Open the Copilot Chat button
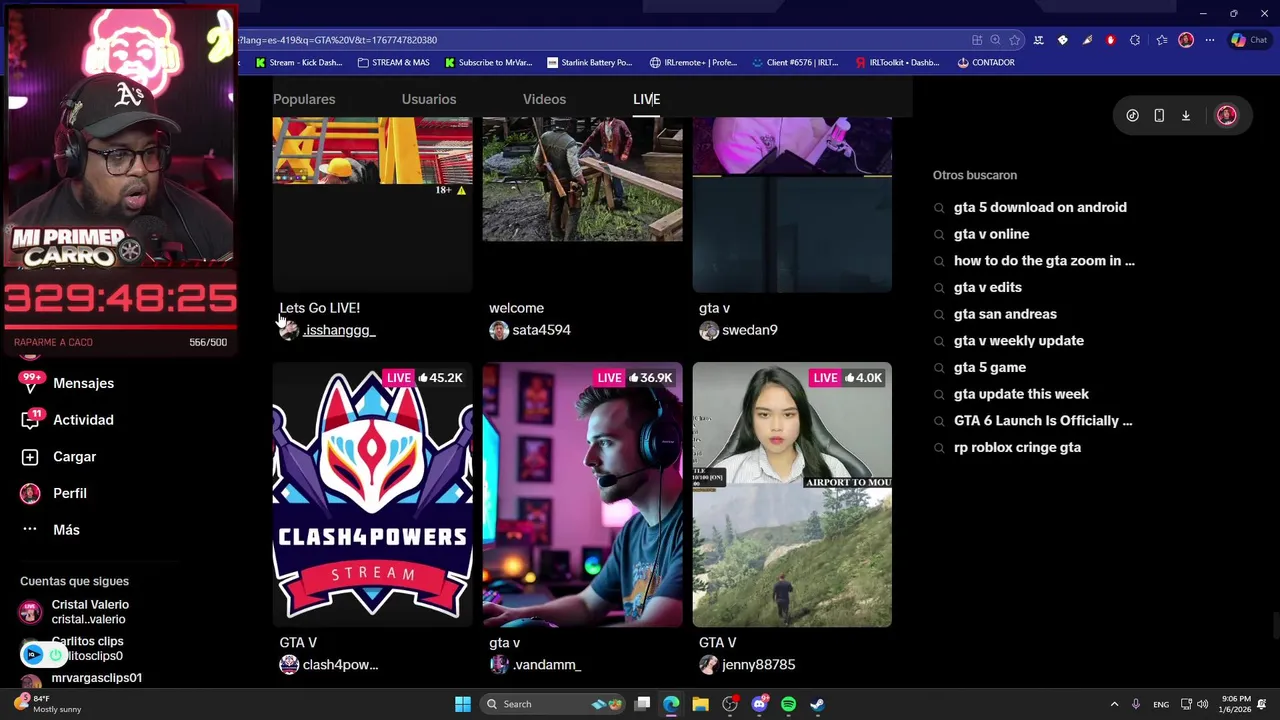 point(1250,40)
